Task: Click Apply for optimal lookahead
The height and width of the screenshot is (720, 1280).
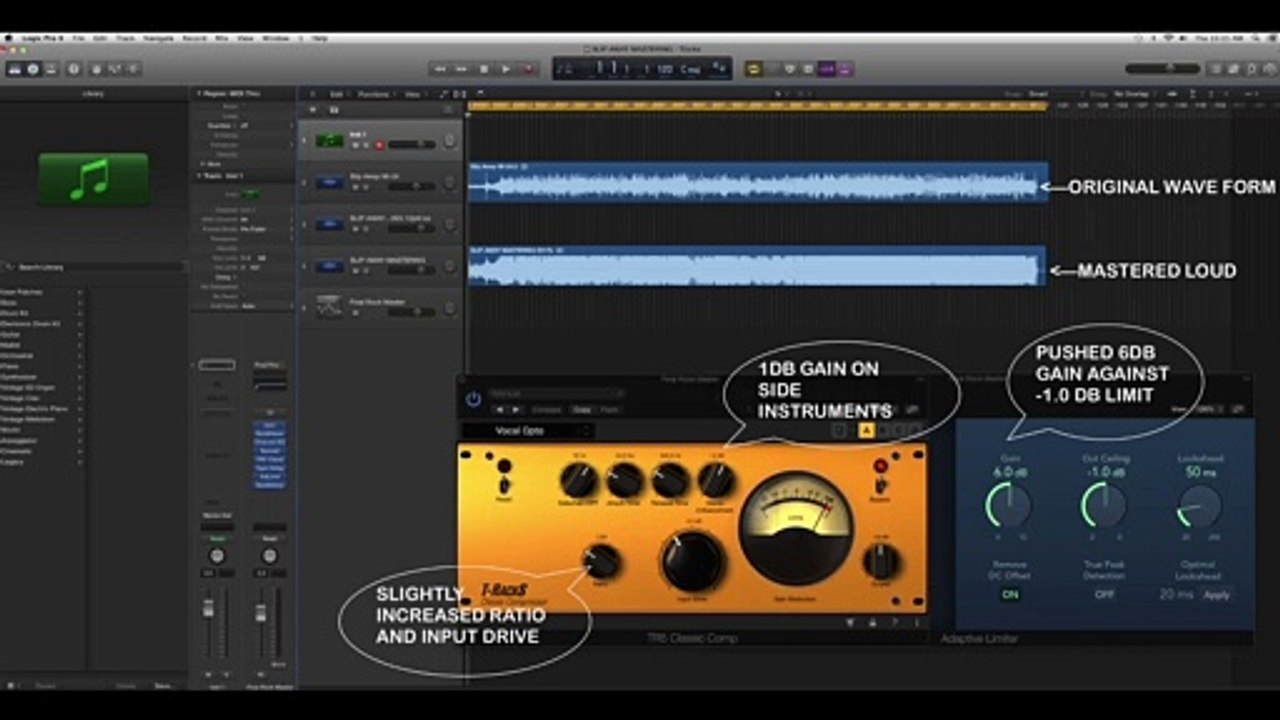Action: tap(1216, 594)
